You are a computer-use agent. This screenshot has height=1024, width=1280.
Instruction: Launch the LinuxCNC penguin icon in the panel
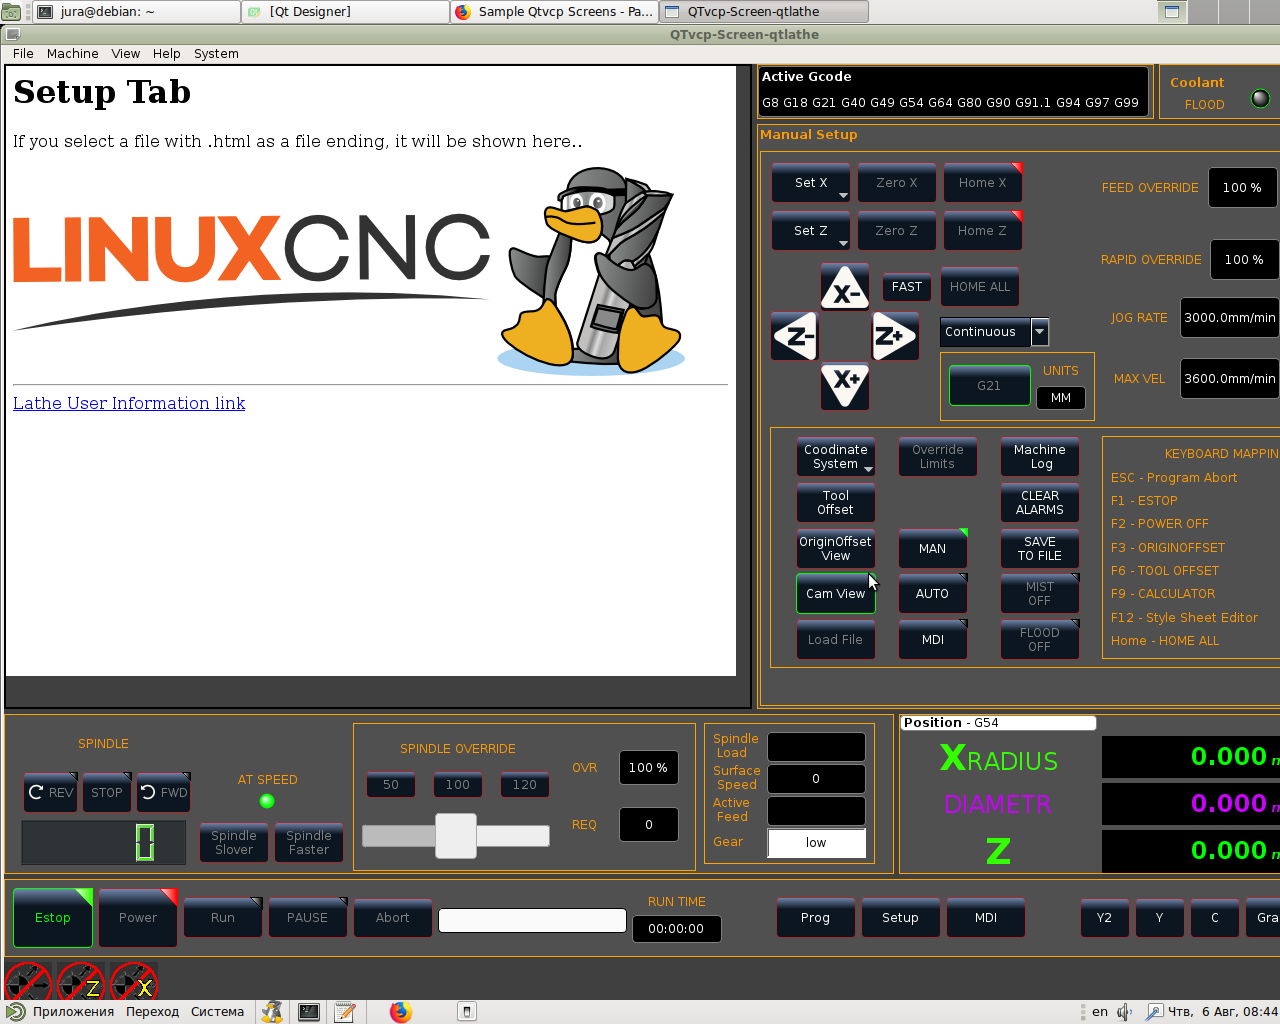click(x=272, y=1012)
